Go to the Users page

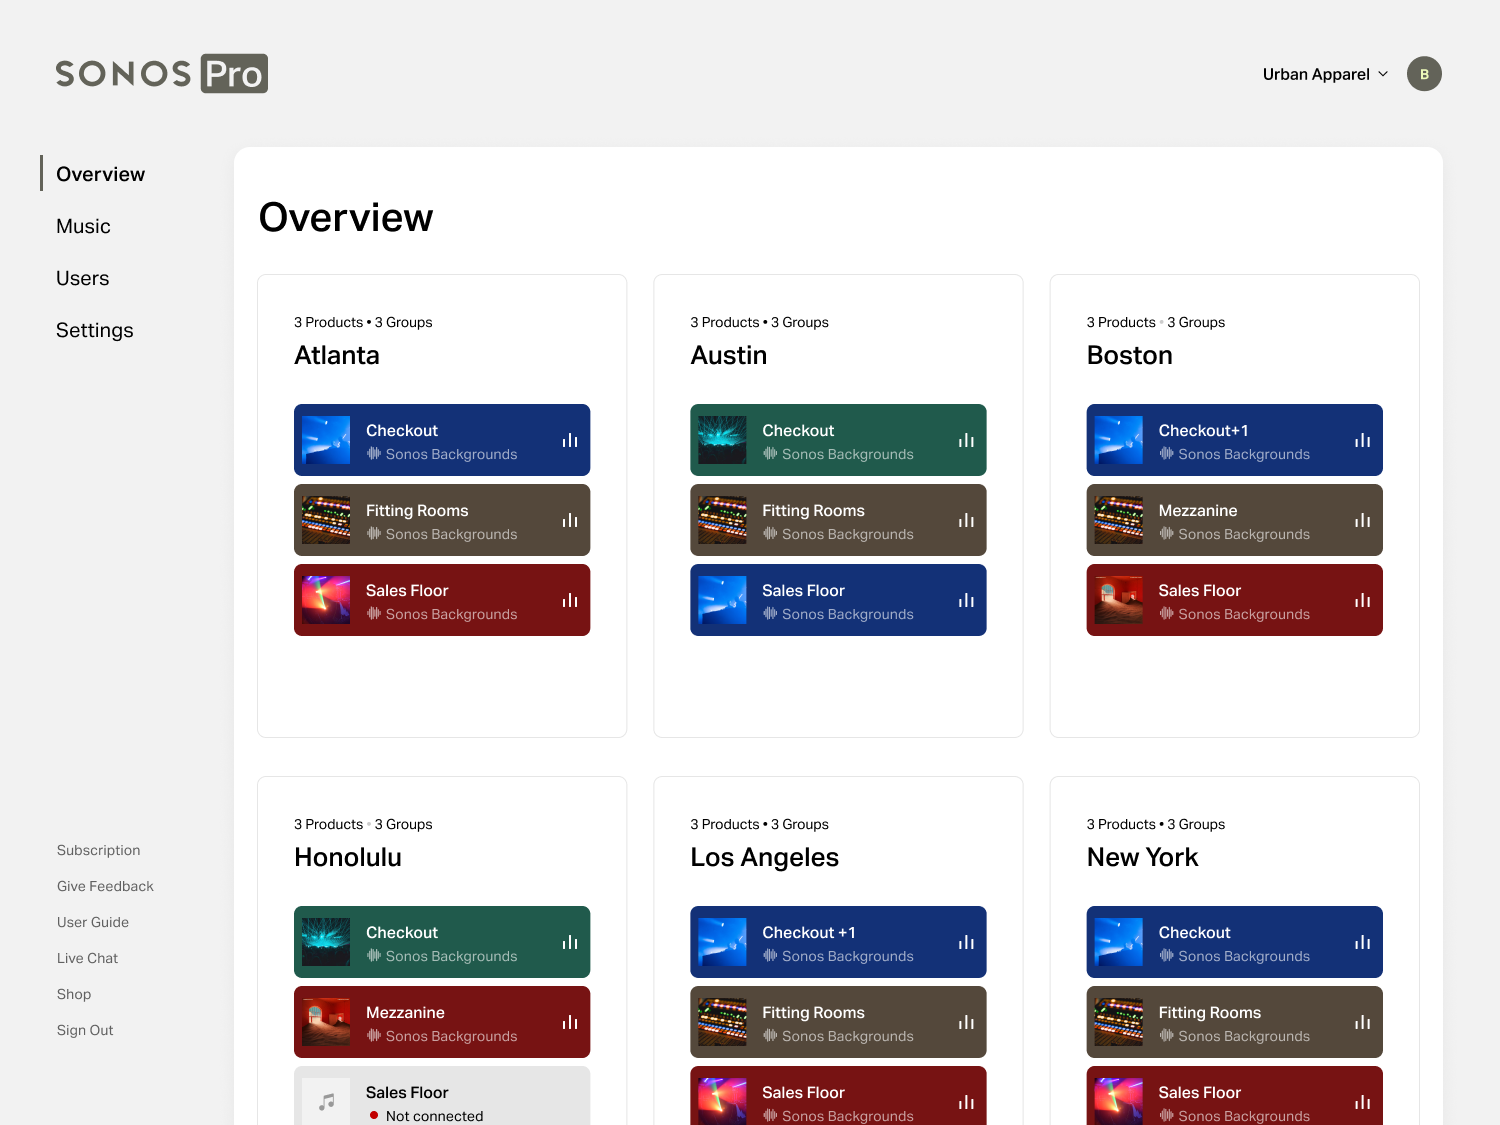point(82,278)
